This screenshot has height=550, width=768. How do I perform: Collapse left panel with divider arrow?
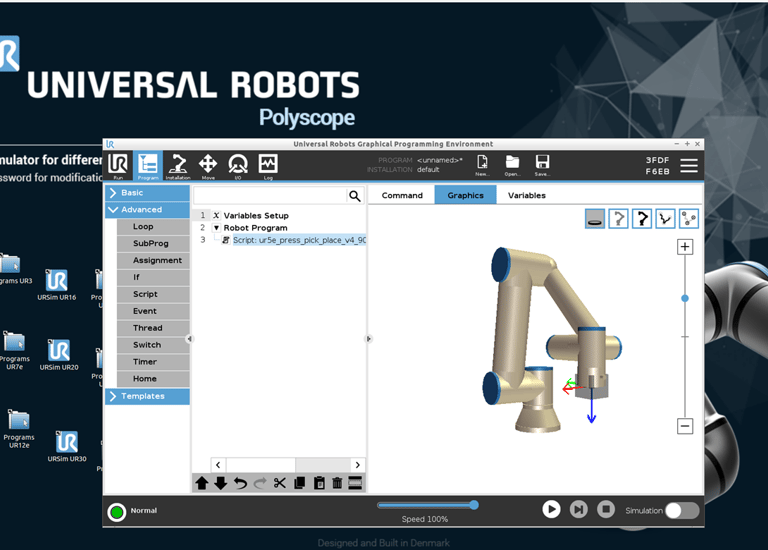190,339
